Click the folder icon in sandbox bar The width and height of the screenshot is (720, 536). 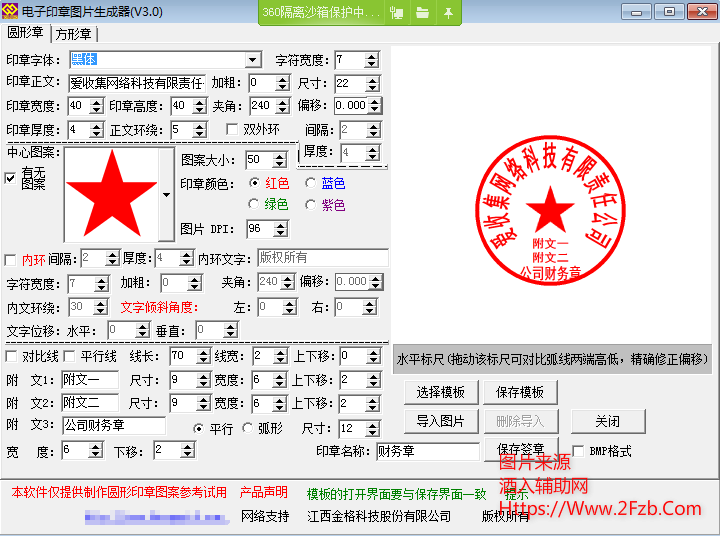(x=423, y=12)
